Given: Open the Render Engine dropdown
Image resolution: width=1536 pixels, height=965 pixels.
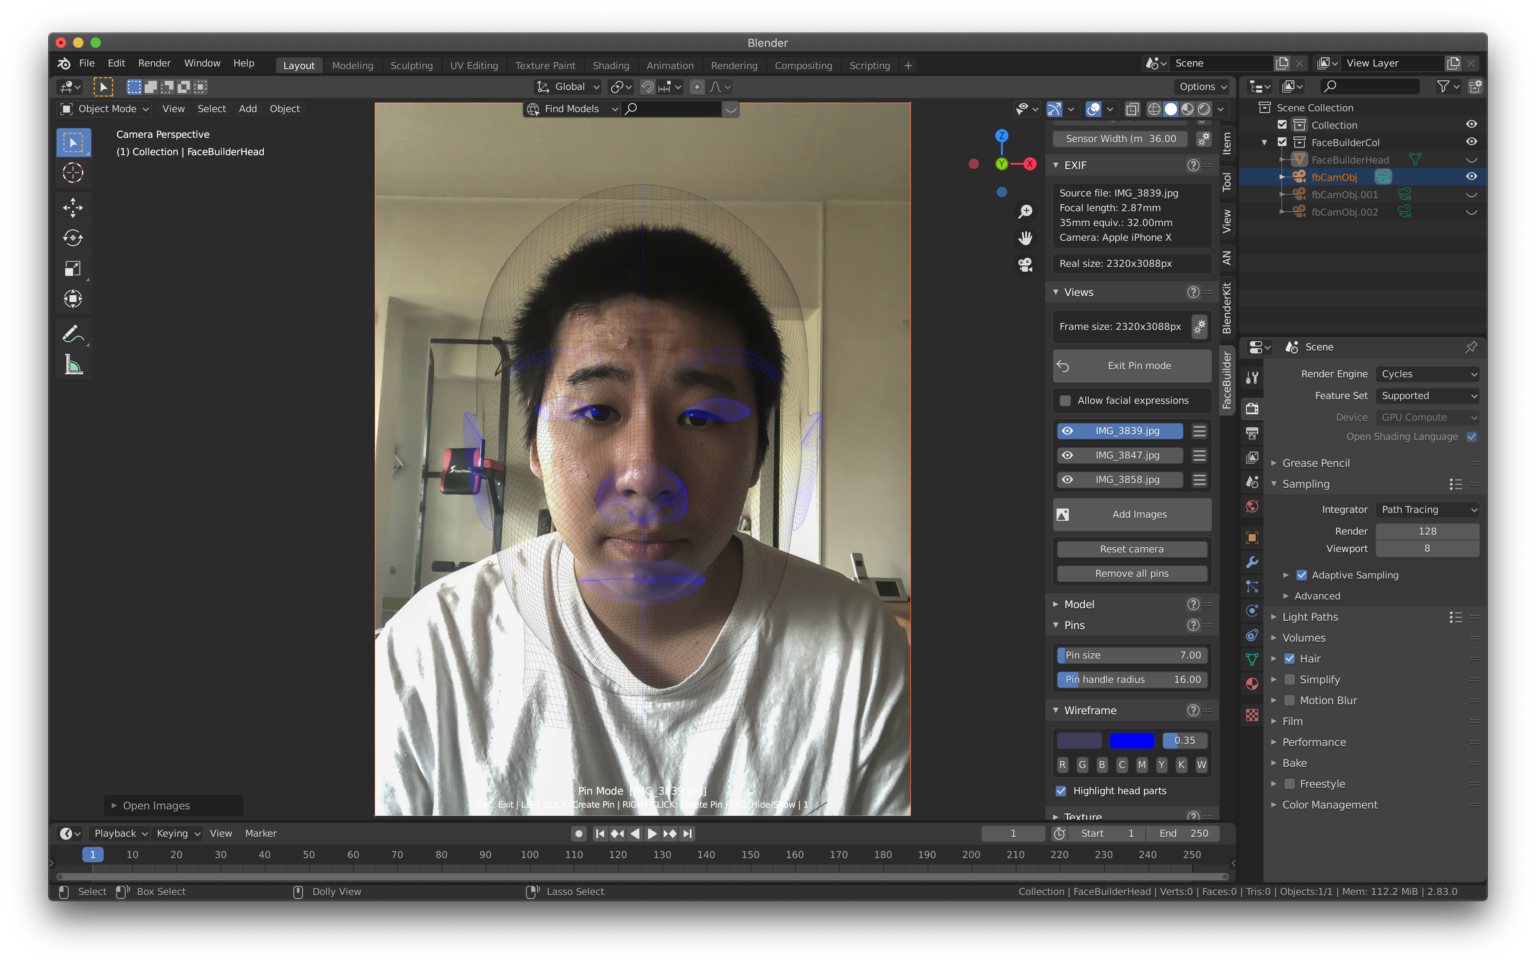Looking at the screenshot, I should click(1427, 374).
